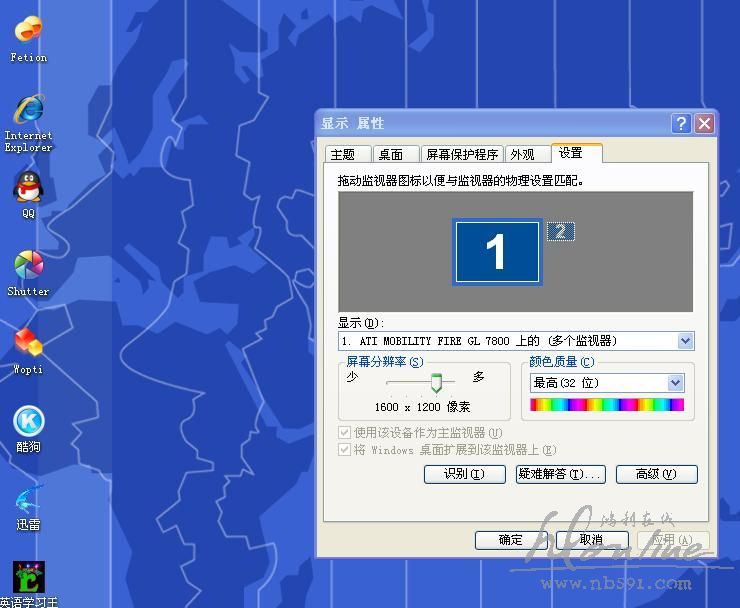Open the 酷狗 music player icon
Image resolution: width=740 pixels, height=608 pixels.
[x=28, y=421]
